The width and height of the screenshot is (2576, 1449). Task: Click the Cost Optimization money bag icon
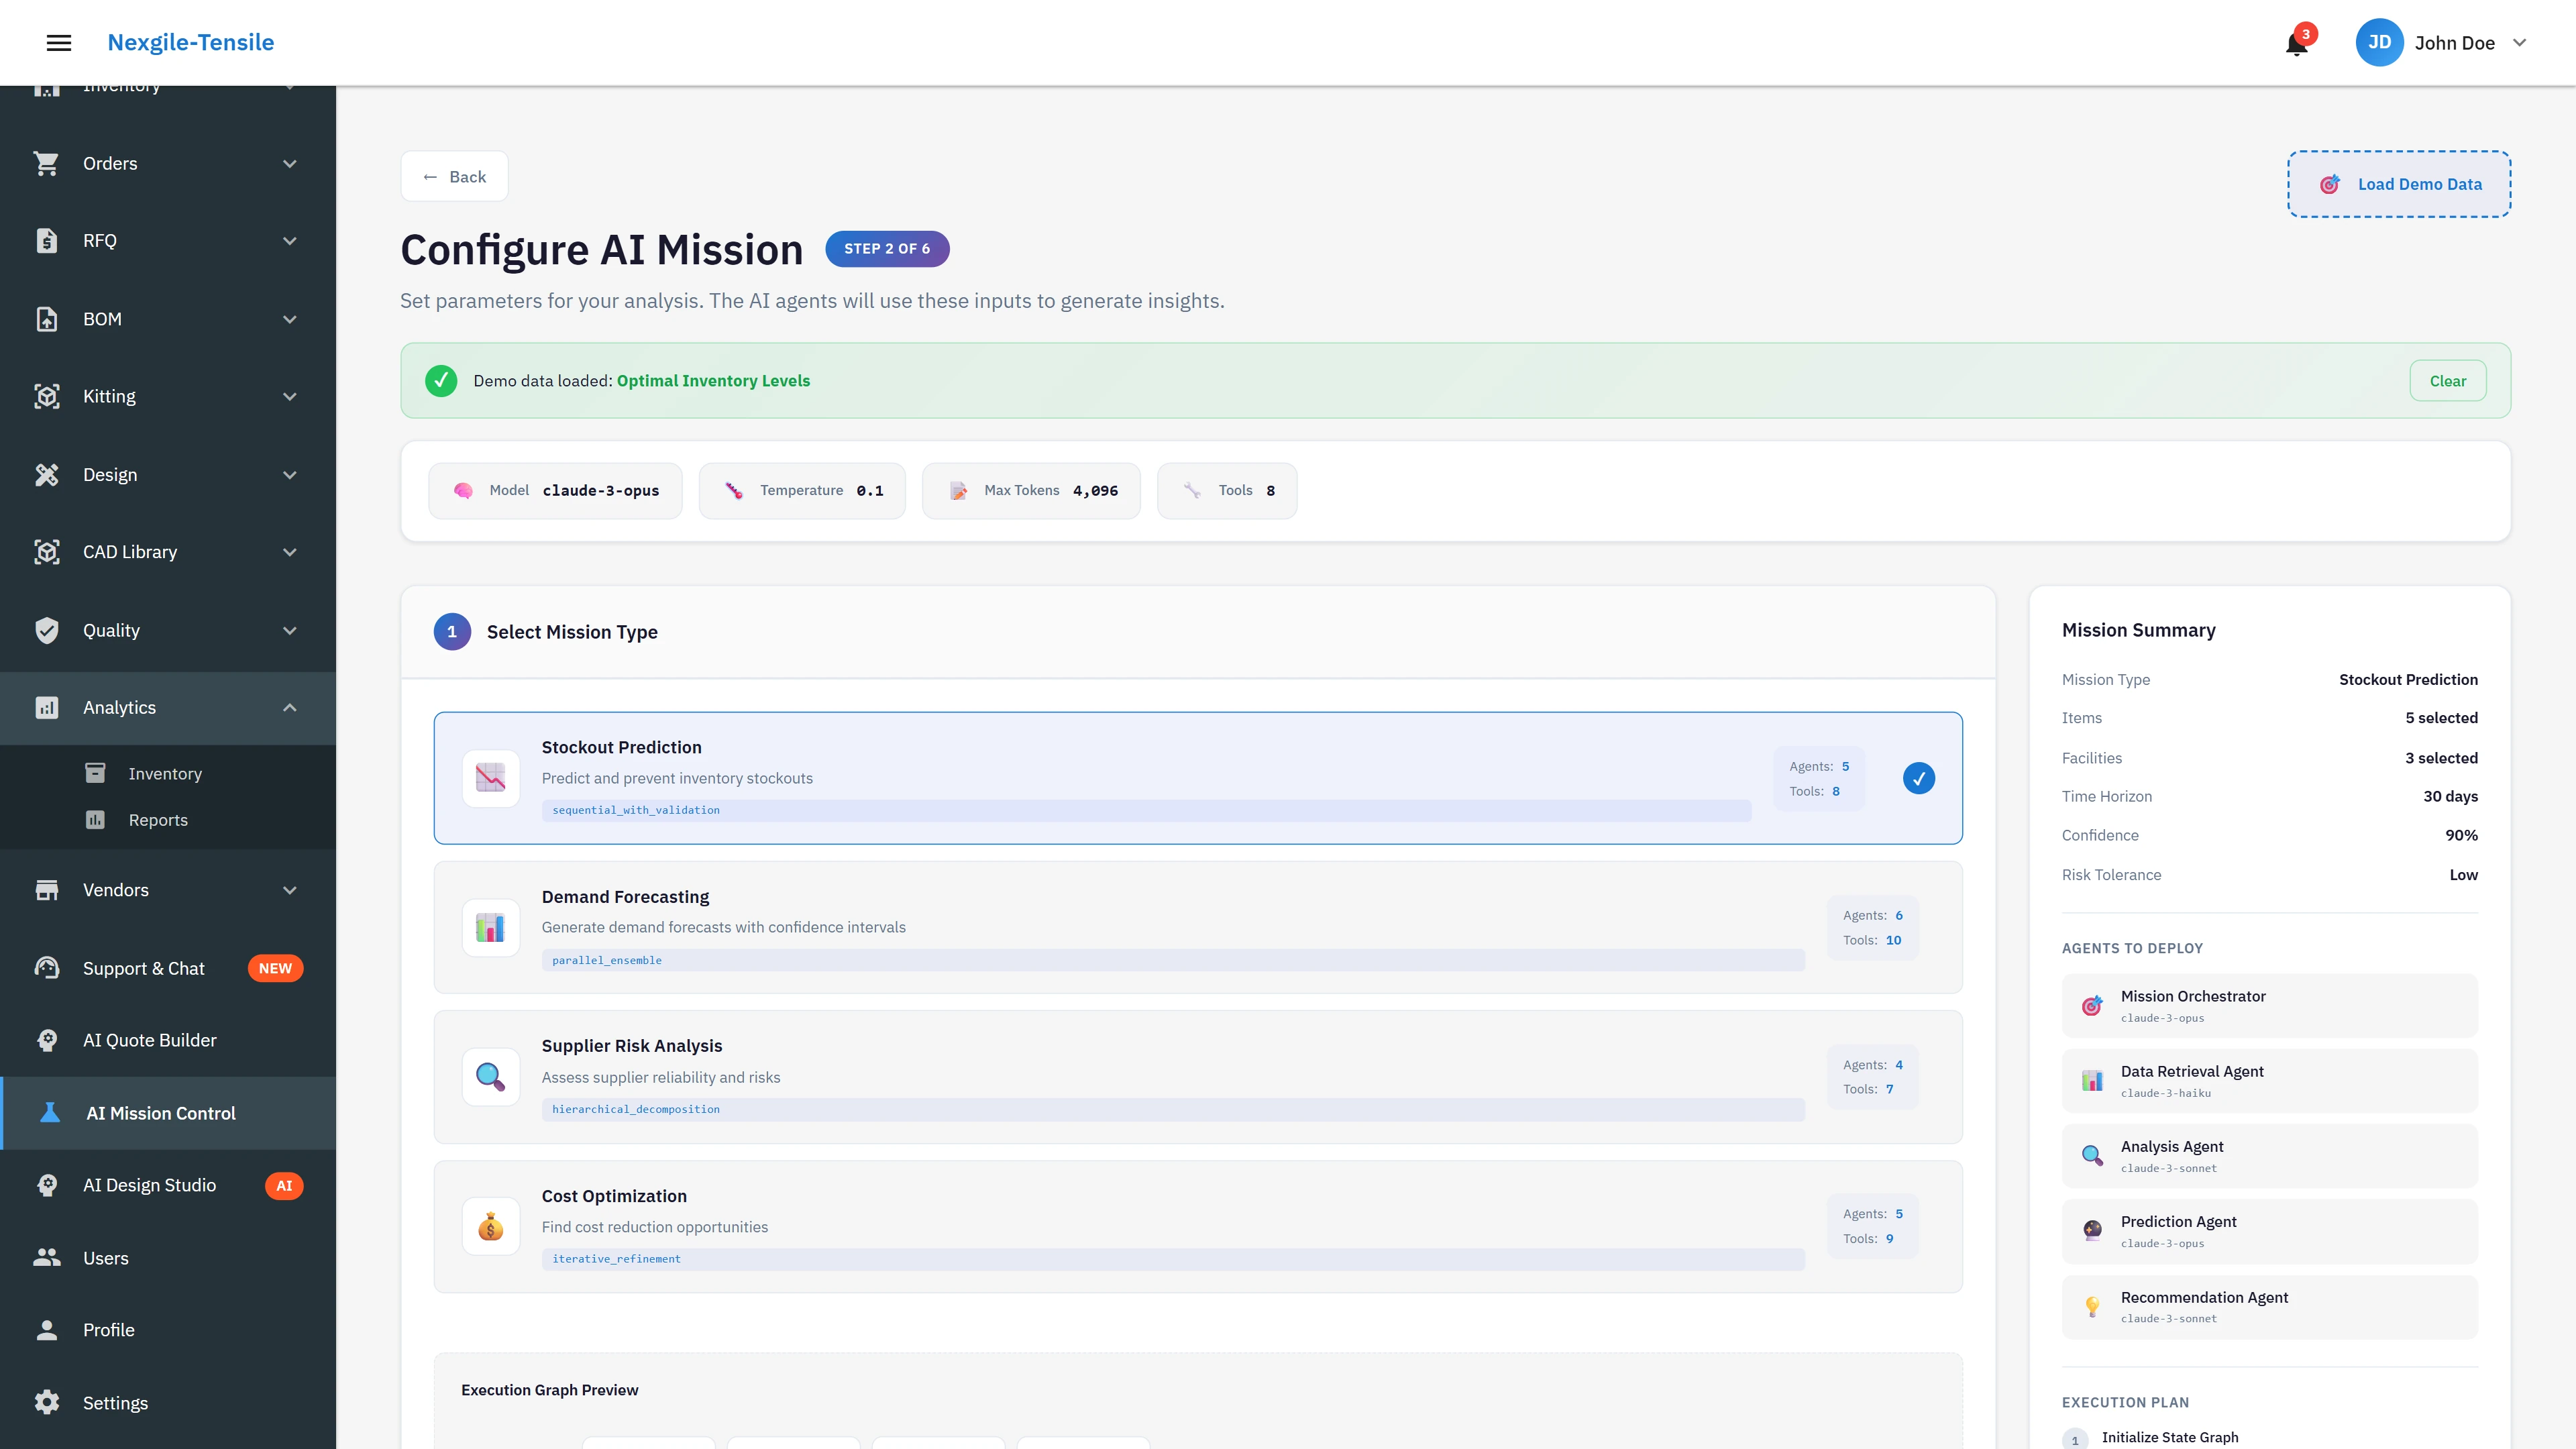tap(490, 1226)
